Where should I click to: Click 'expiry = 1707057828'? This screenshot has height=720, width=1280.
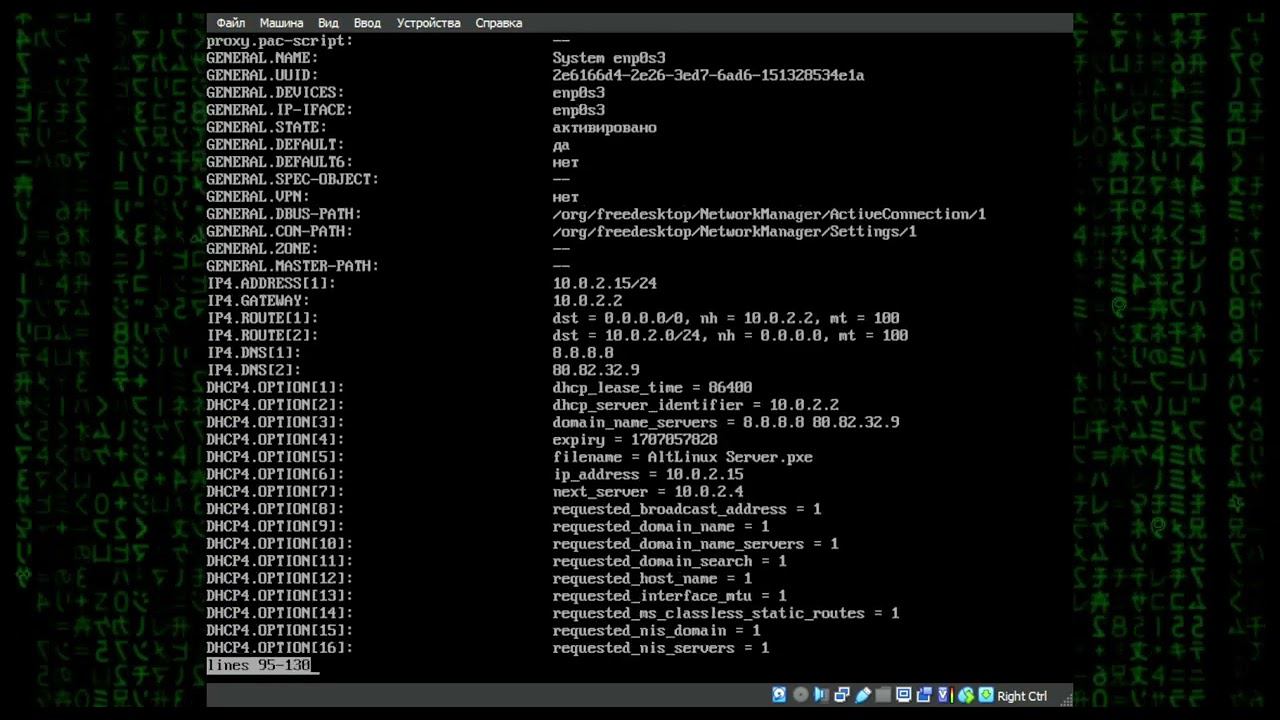click(x=635, y=440)
